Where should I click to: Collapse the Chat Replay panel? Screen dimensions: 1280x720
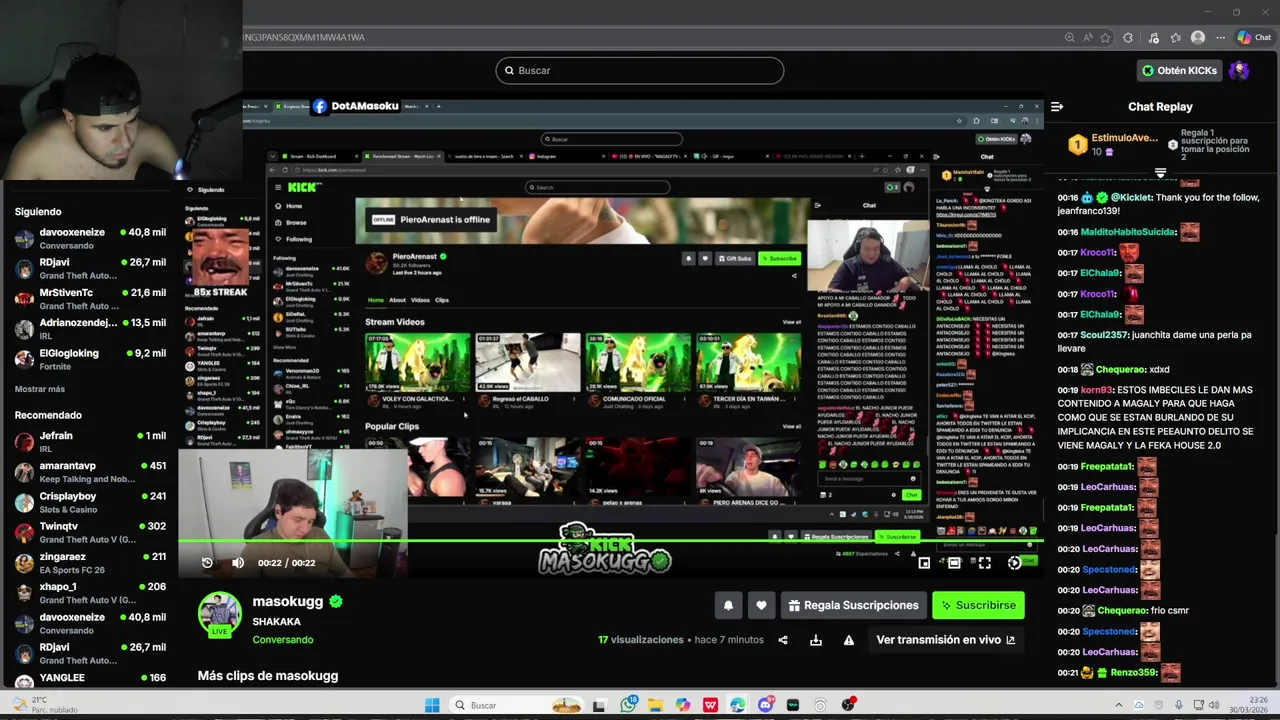point(1057,107)
